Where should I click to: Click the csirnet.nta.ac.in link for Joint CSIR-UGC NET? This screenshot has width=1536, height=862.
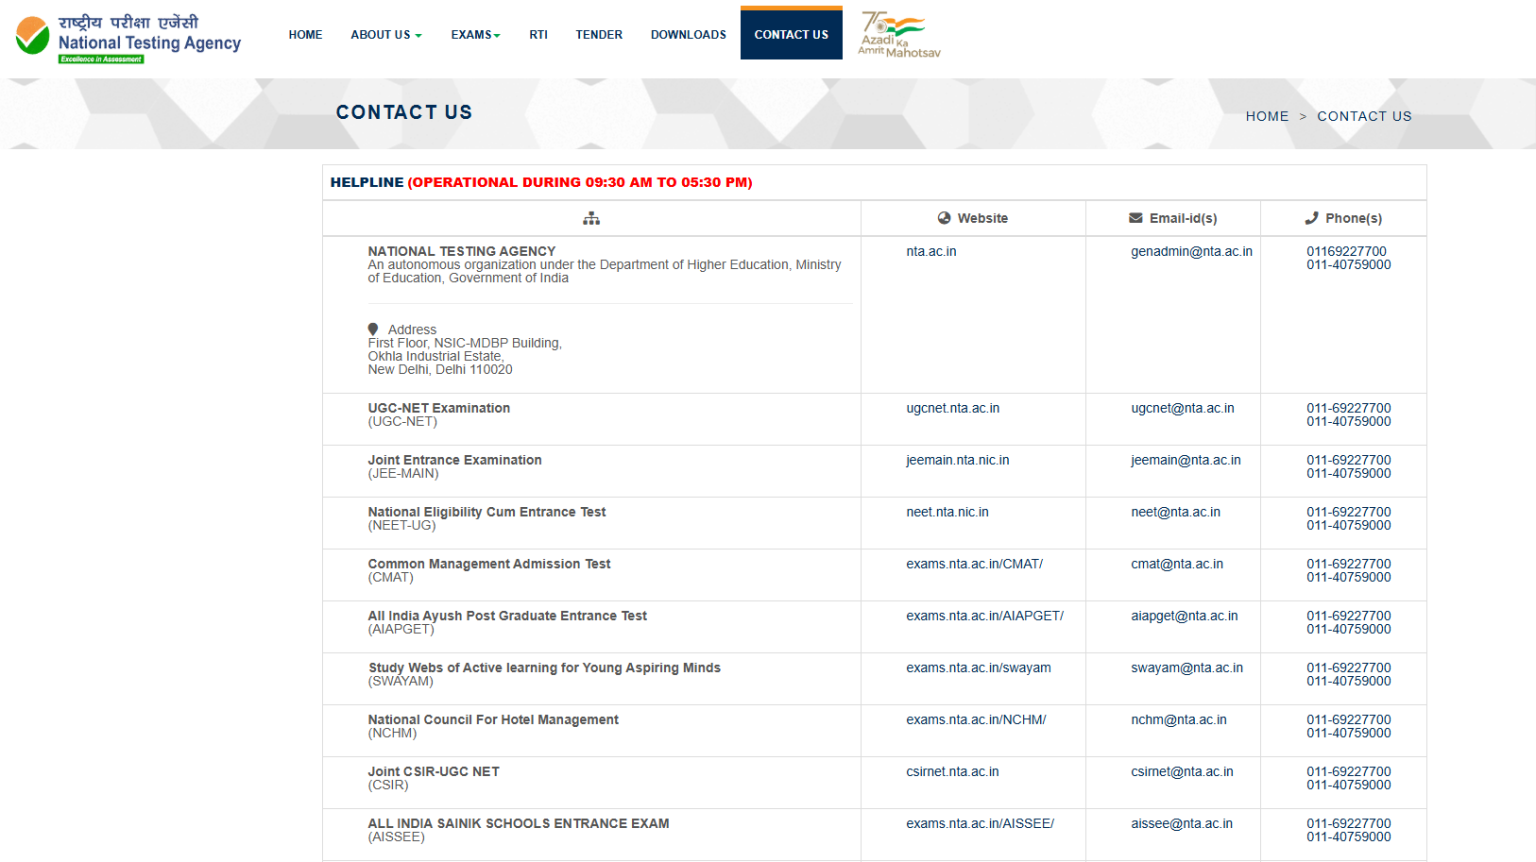coord(952,771)
